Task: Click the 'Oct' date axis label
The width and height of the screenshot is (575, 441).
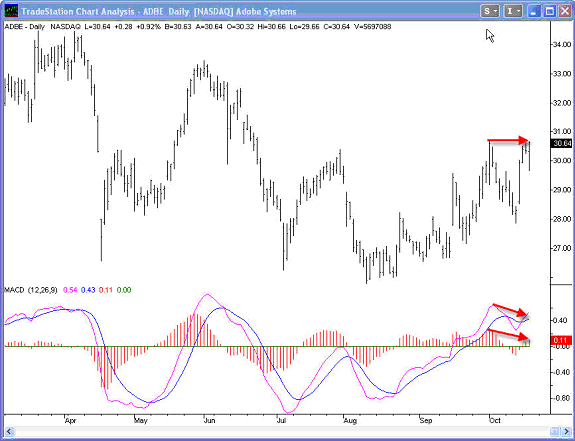Action: pyautogui.click(x=495, y=420)
